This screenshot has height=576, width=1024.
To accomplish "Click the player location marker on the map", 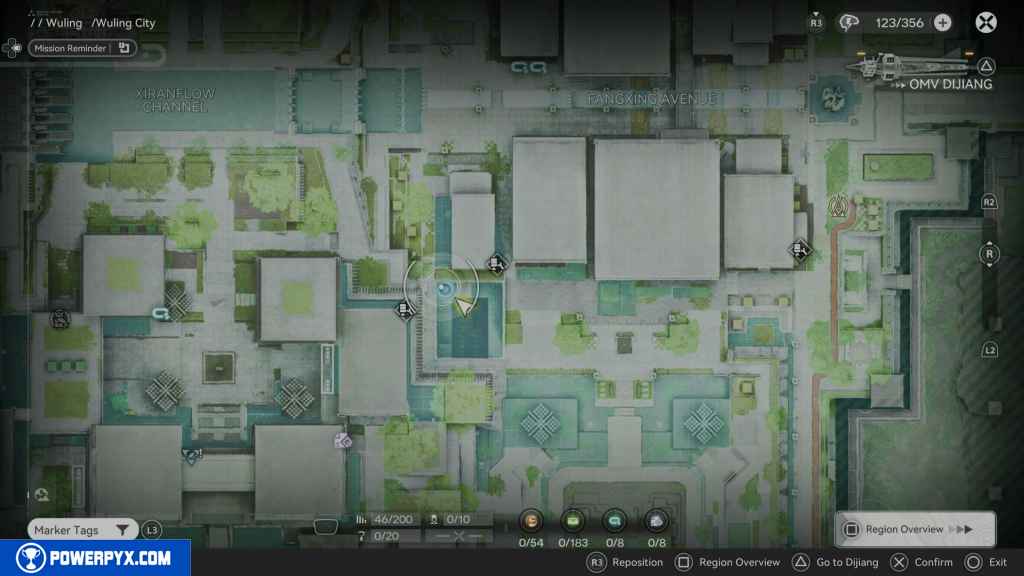I will tap(445, 289).
